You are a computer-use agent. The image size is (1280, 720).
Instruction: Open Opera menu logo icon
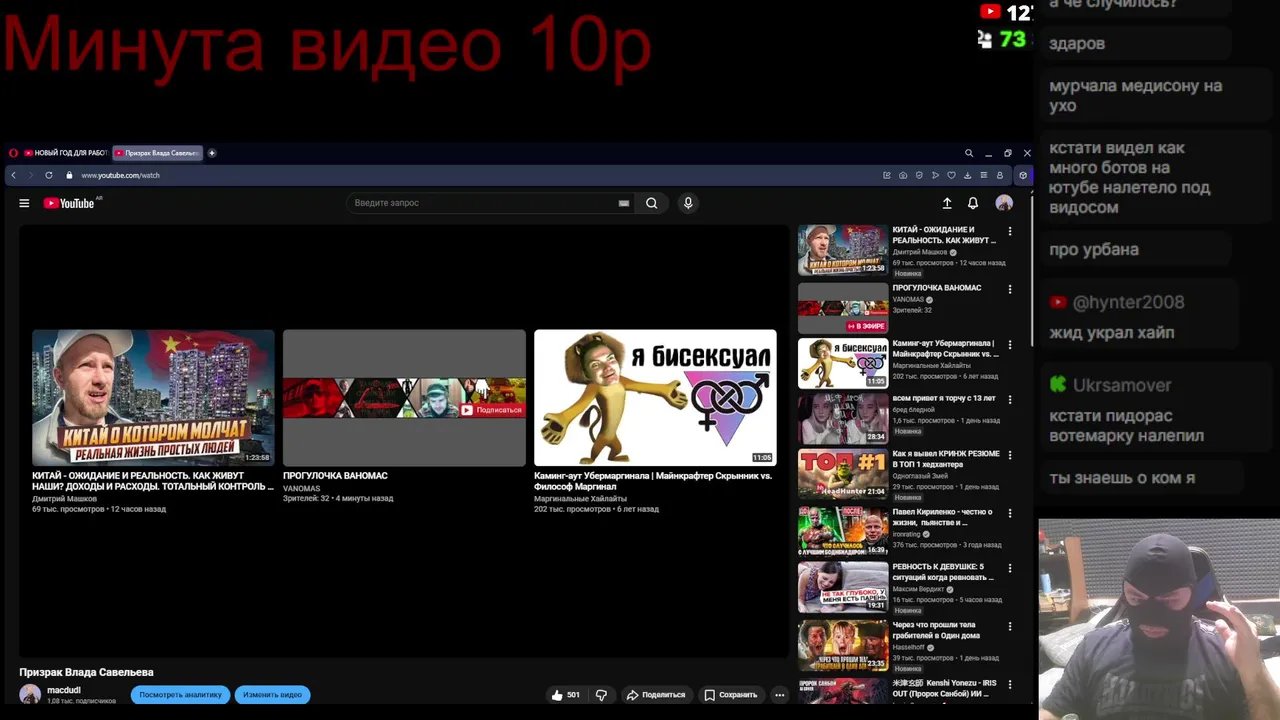(x=13, y=153)
